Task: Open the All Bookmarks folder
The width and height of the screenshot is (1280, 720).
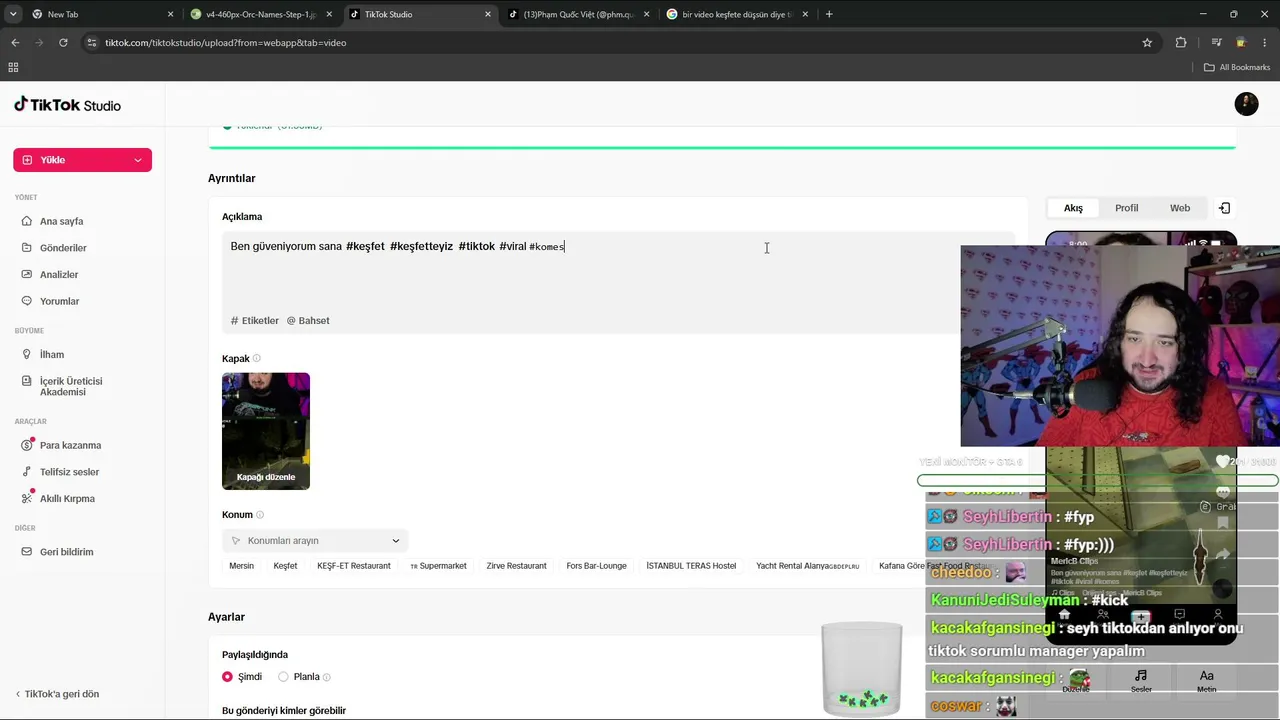Action: [x=1237, y=67]
